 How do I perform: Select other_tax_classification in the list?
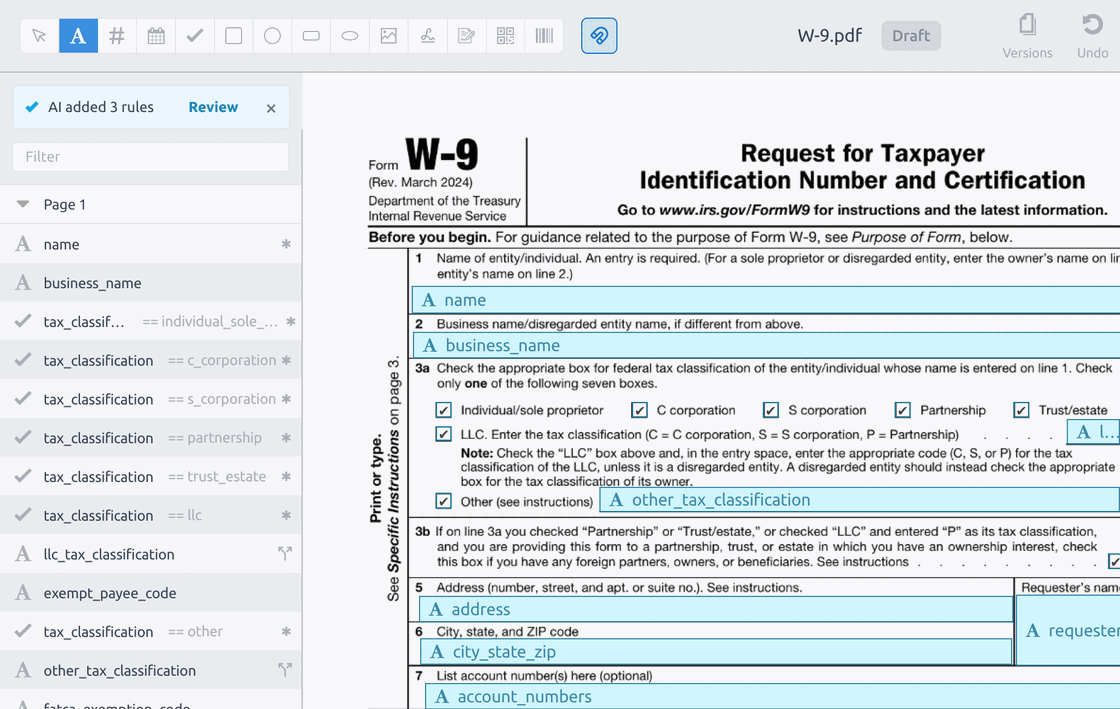[151, 670]
